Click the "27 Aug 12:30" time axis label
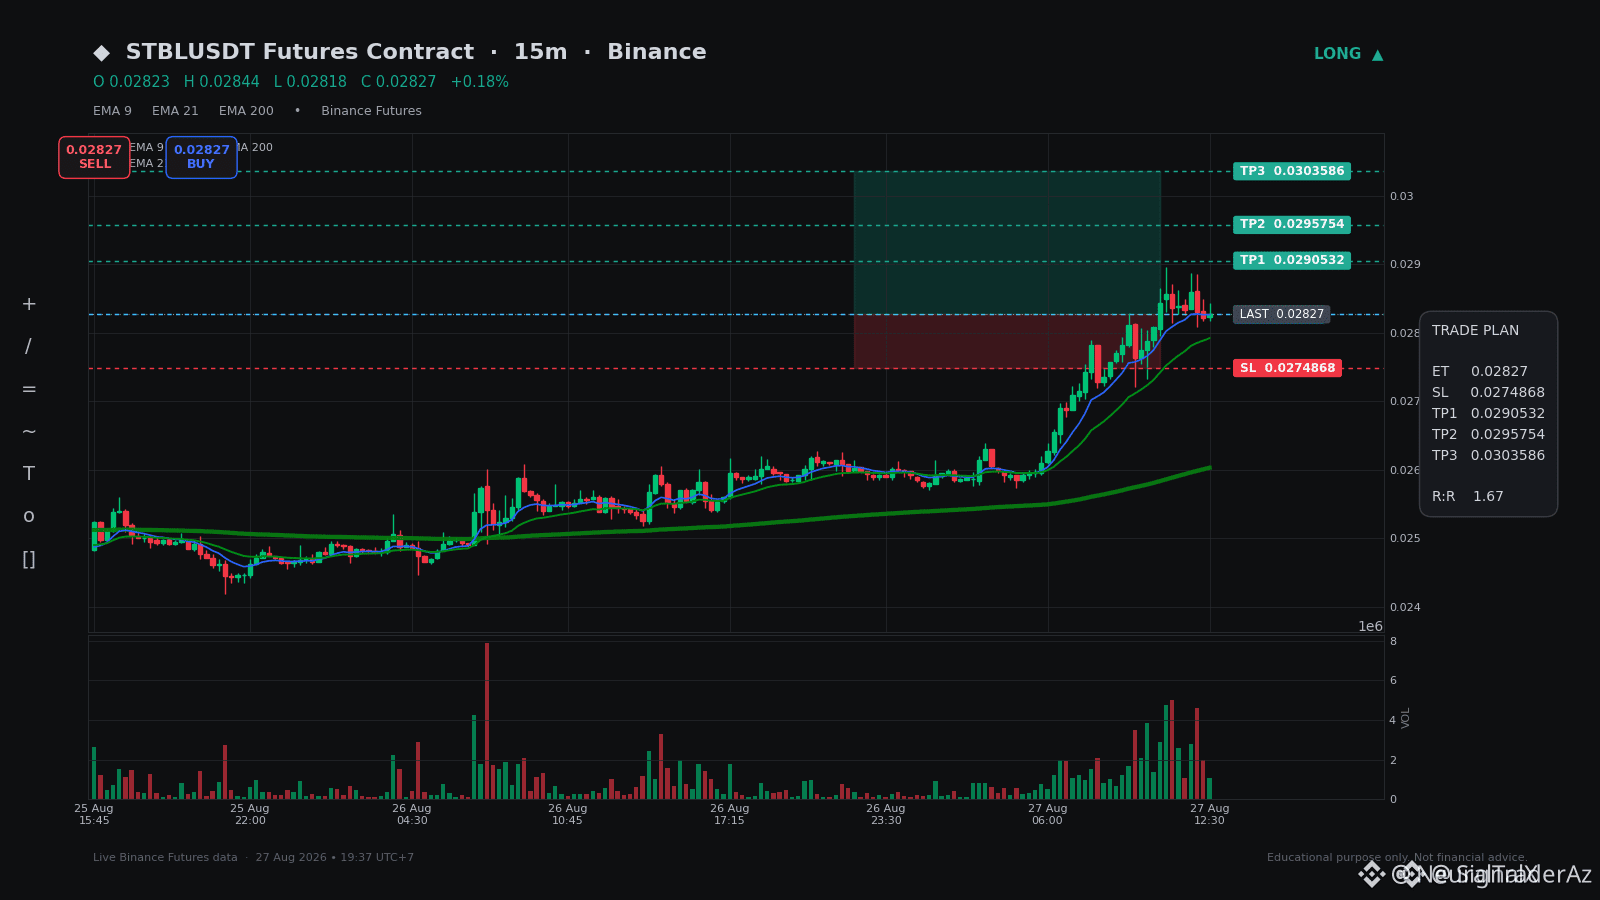Screen dimensions: 1600x900 coord(1210,814)
